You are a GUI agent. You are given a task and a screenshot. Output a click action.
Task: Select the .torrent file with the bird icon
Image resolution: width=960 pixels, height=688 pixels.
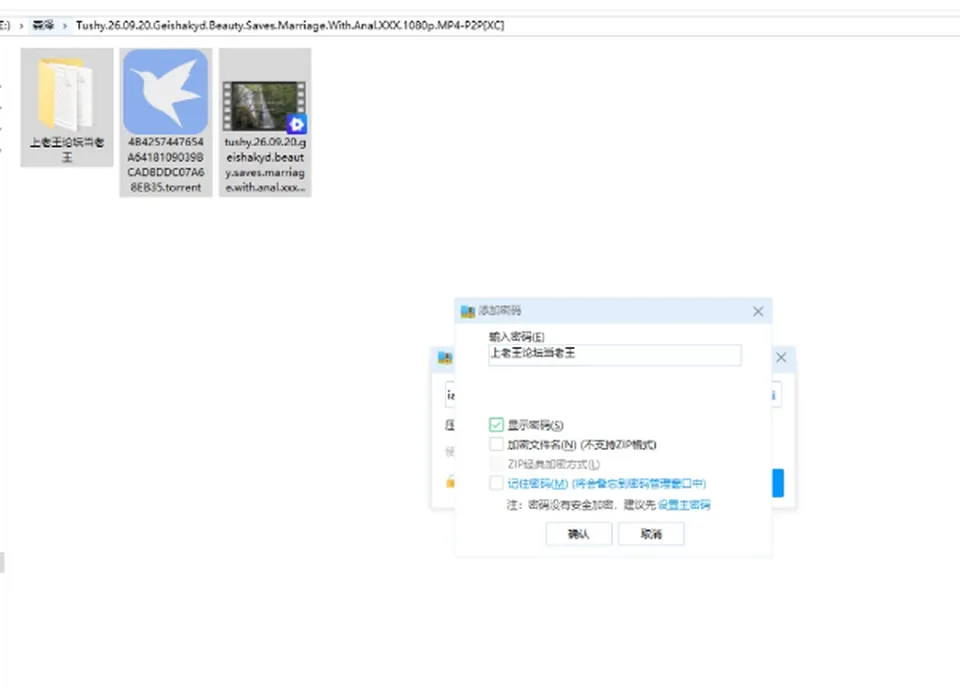pos(166,122)
